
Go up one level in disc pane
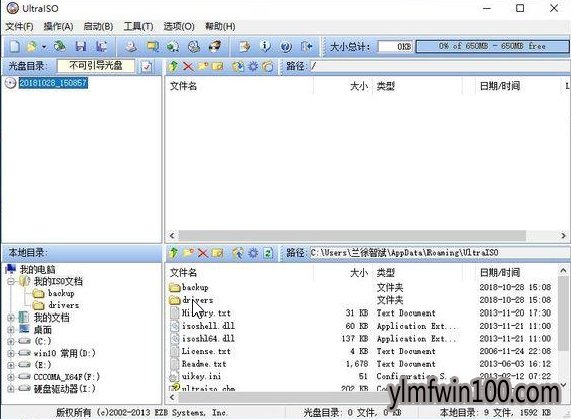[x=174, y=66]
